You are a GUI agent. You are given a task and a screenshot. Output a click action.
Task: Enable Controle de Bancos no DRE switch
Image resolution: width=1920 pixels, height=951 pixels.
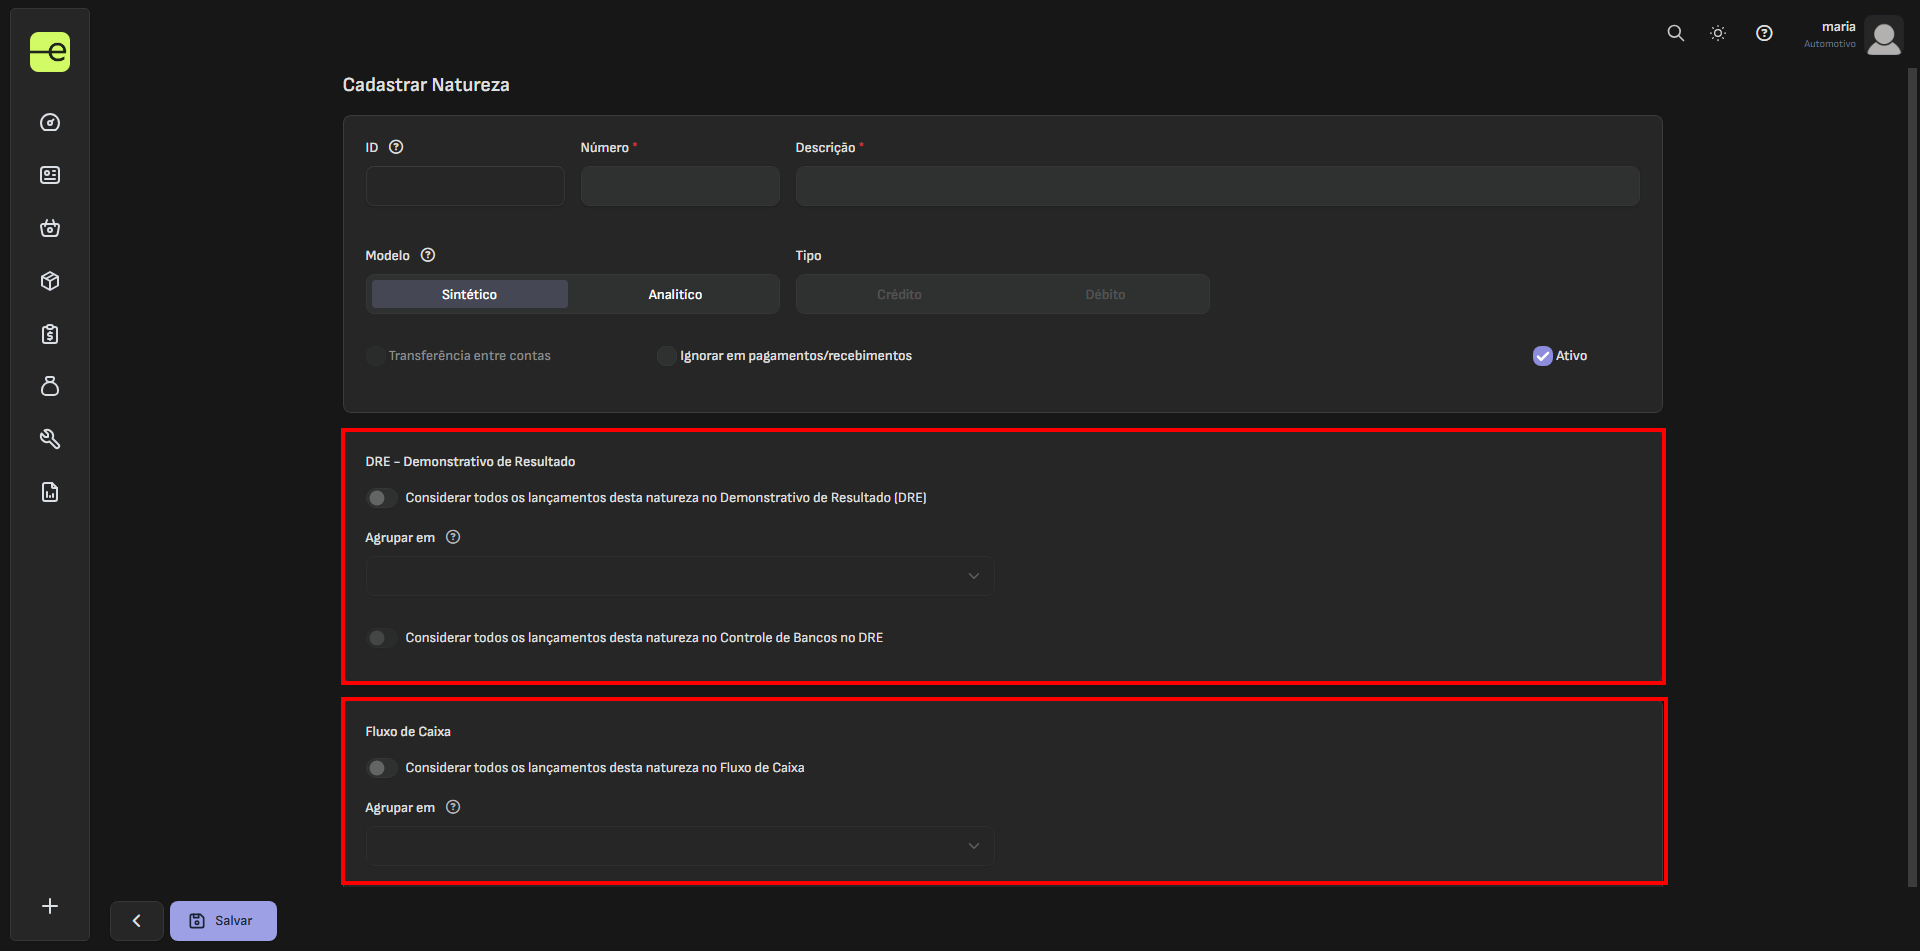381,638
